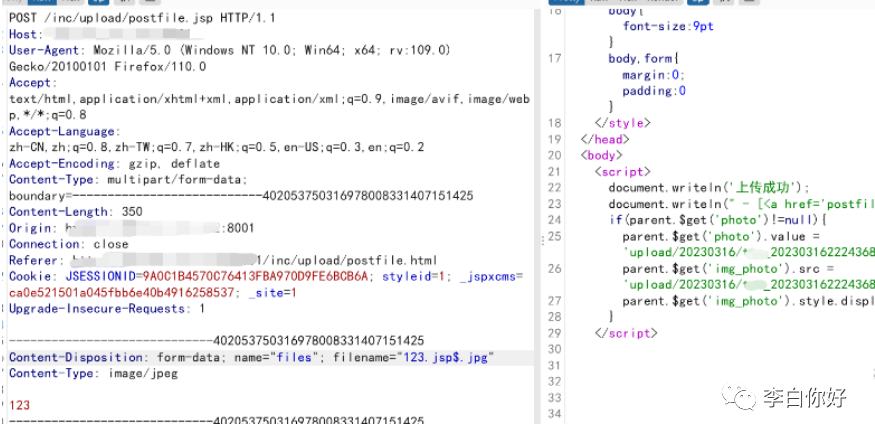Select the Gecko/20100101 Firefox/110.0 line
This screenshot has height=436, width=875.
pyautogui.click(x=108, y=66)
